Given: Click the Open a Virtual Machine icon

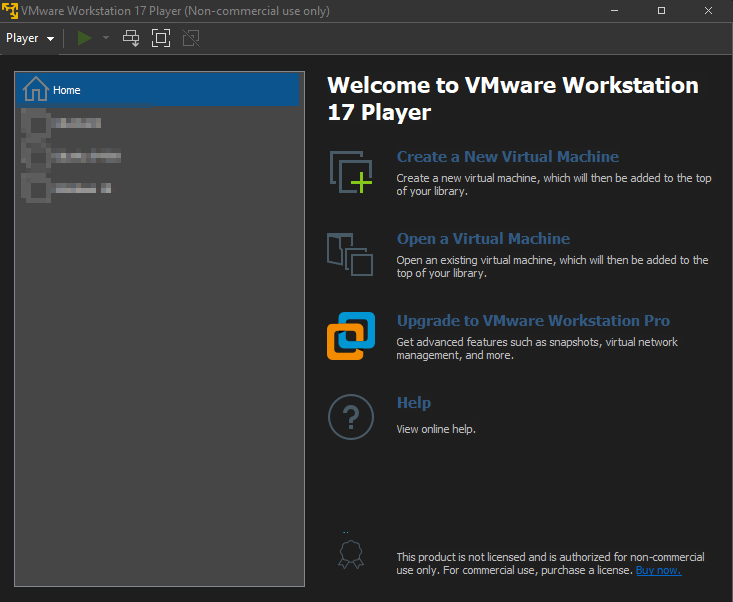Looking at the screenshot, I should pyautogui.click(x=350, y=253).
